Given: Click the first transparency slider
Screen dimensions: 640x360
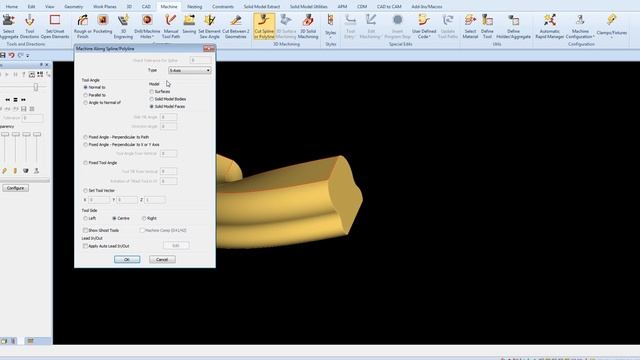Looking at the screenshot, I should tap(5, 134).
